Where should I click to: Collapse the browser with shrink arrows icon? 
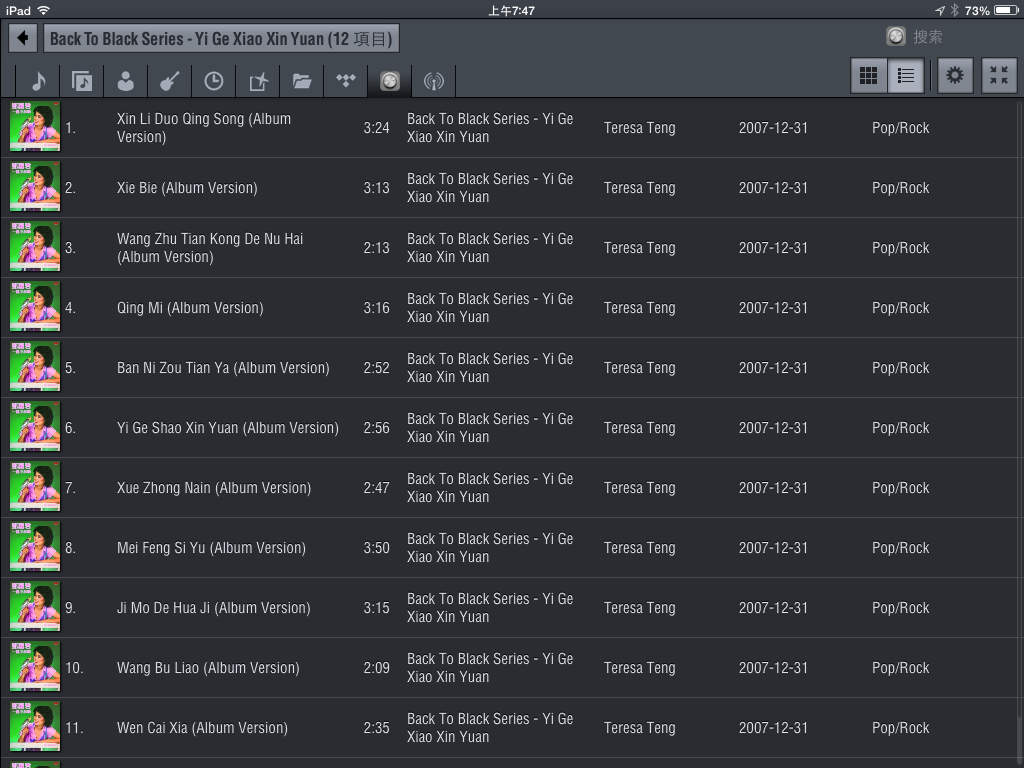click(x=998, y=76)
